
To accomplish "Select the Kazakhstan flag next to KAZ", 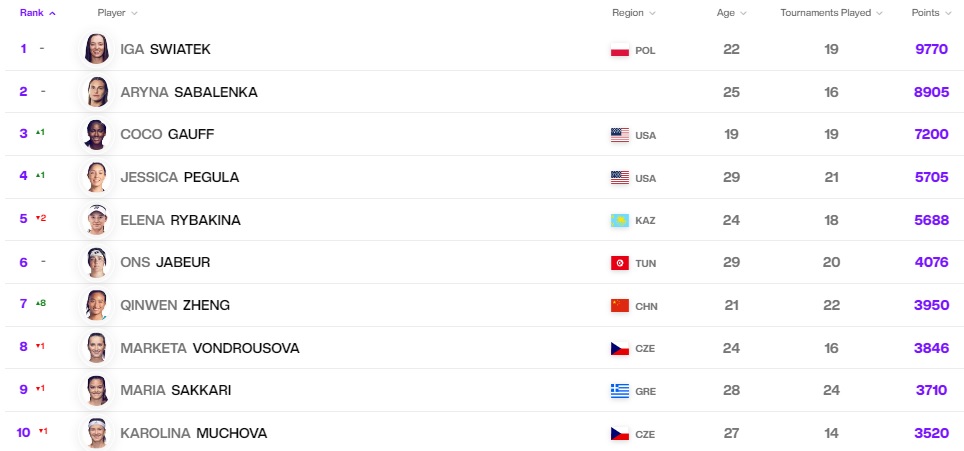I will [x=620, y=221].
